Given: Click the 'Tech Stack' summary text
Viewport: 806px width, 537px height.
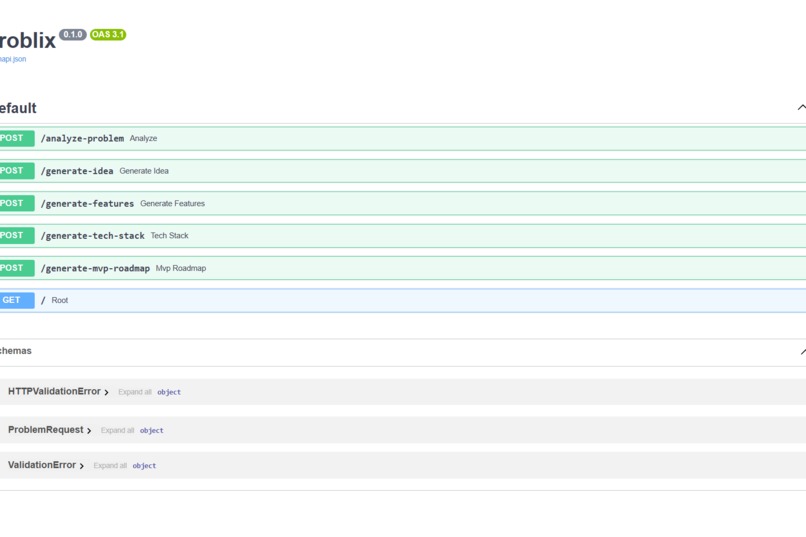Looking at the screenshot, I should [x=170, y=235].
